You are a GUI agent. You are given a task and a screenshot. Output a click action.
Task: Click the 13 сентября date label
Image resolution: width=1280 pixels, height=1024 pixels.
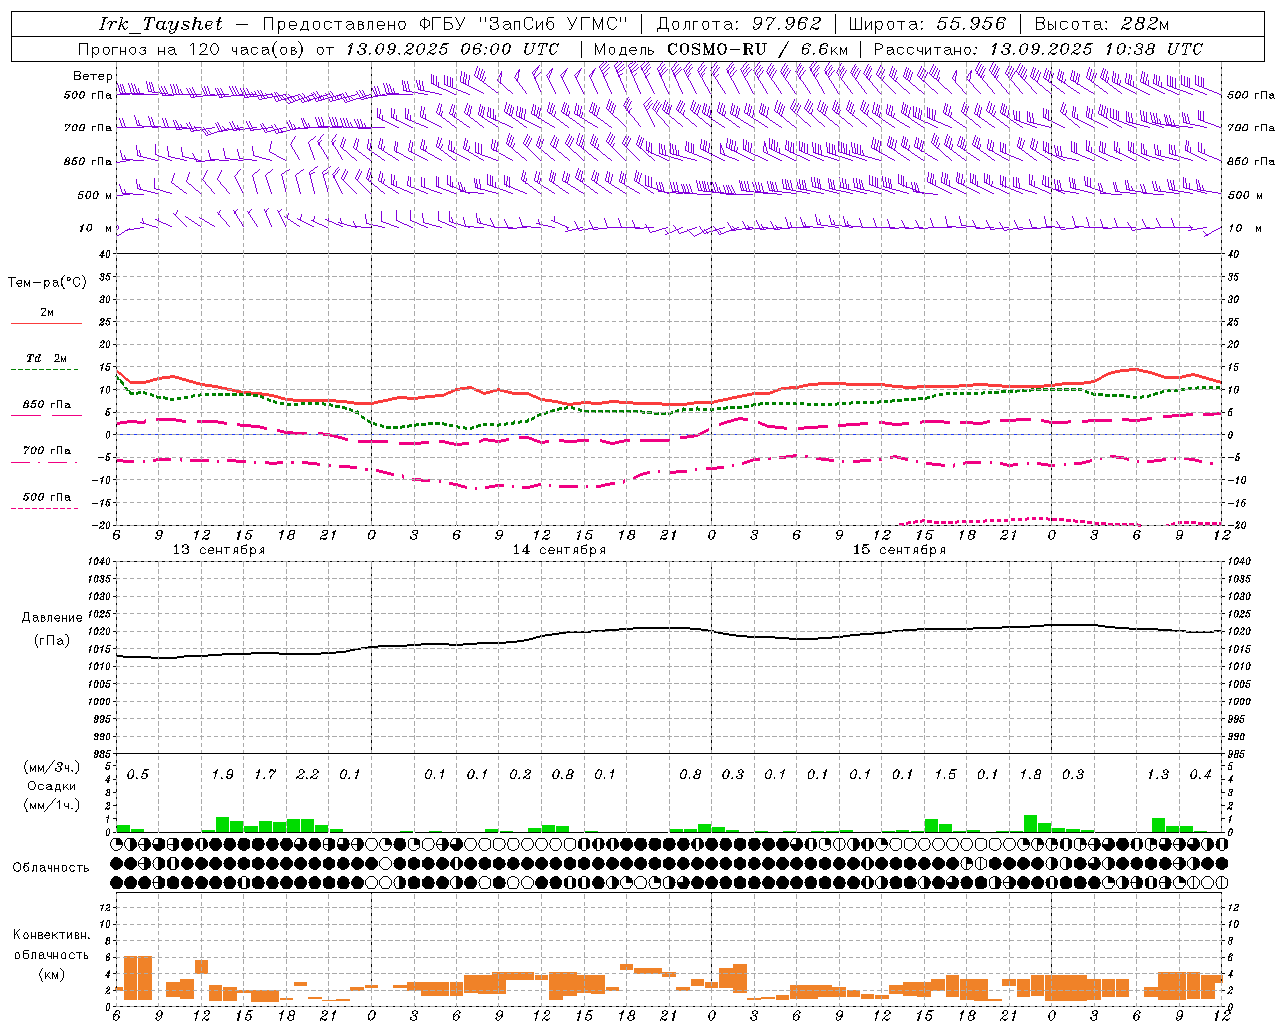coord(219,550)
